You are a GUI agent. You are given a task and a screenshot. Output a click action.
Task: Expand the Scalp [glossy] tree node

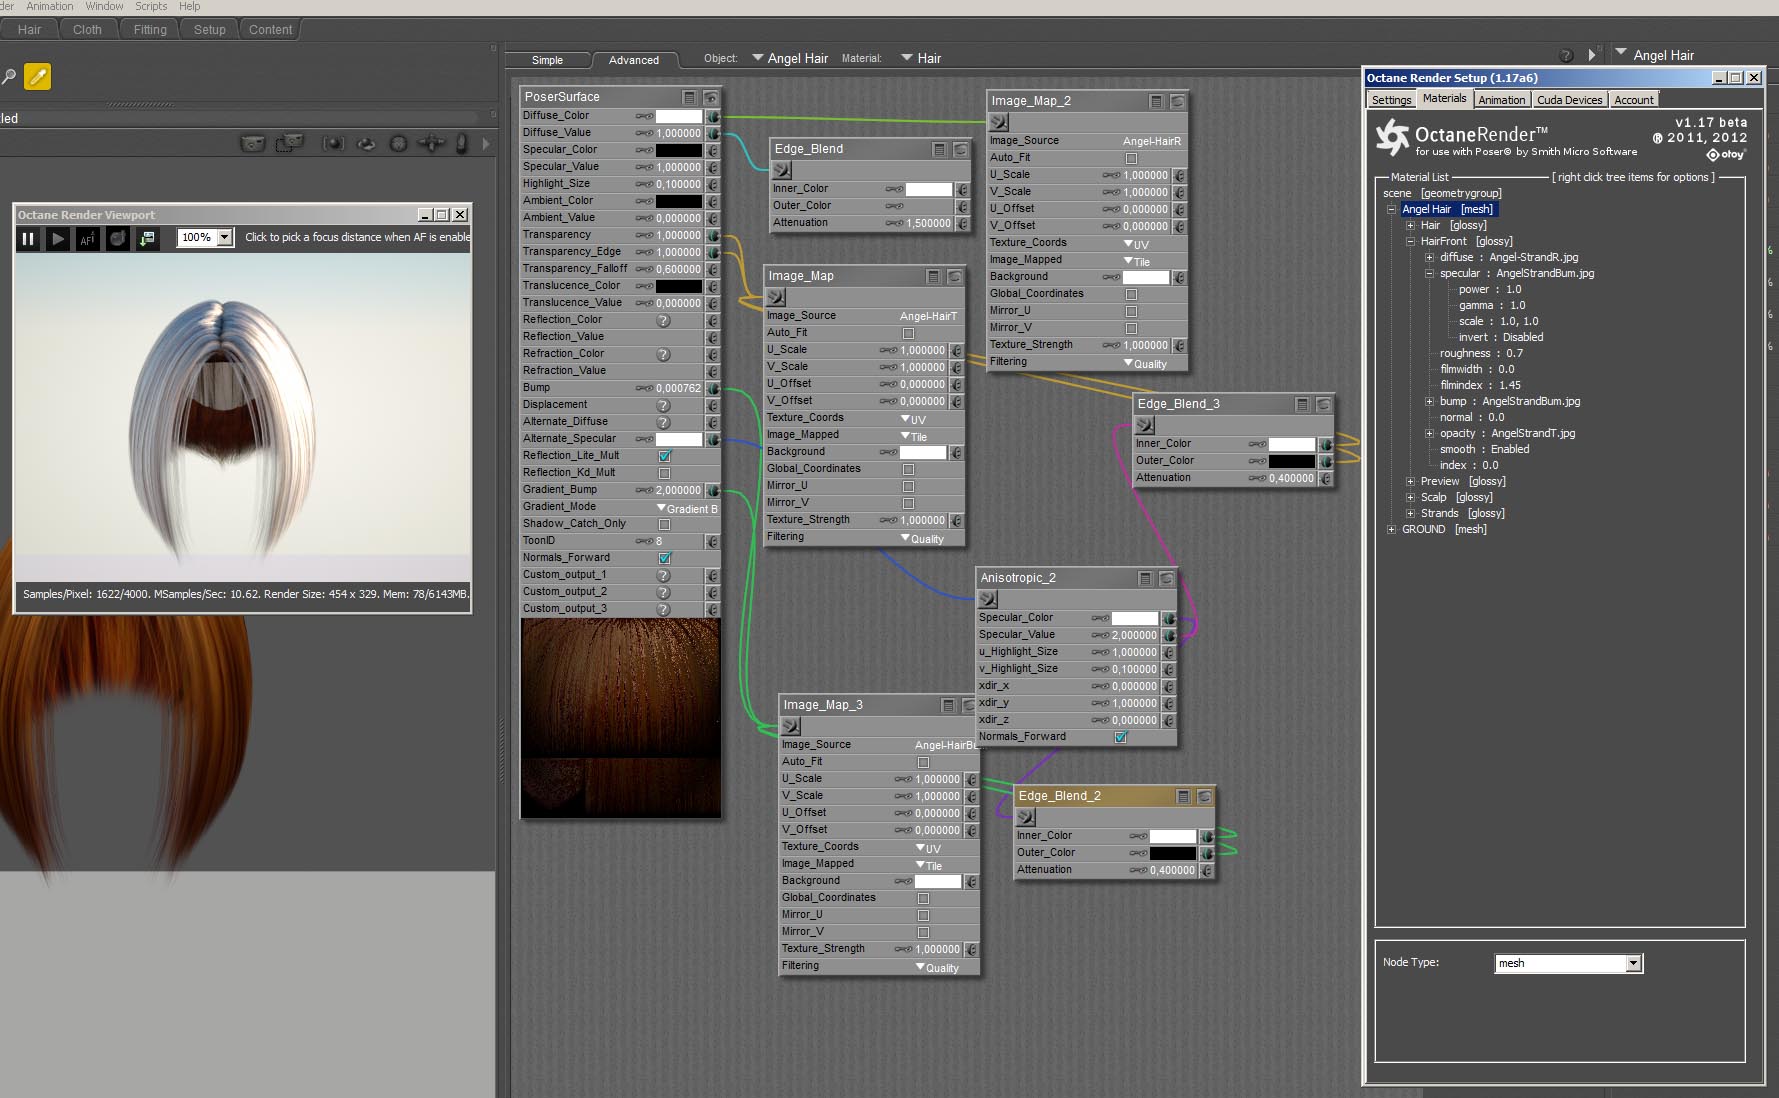1410,497
